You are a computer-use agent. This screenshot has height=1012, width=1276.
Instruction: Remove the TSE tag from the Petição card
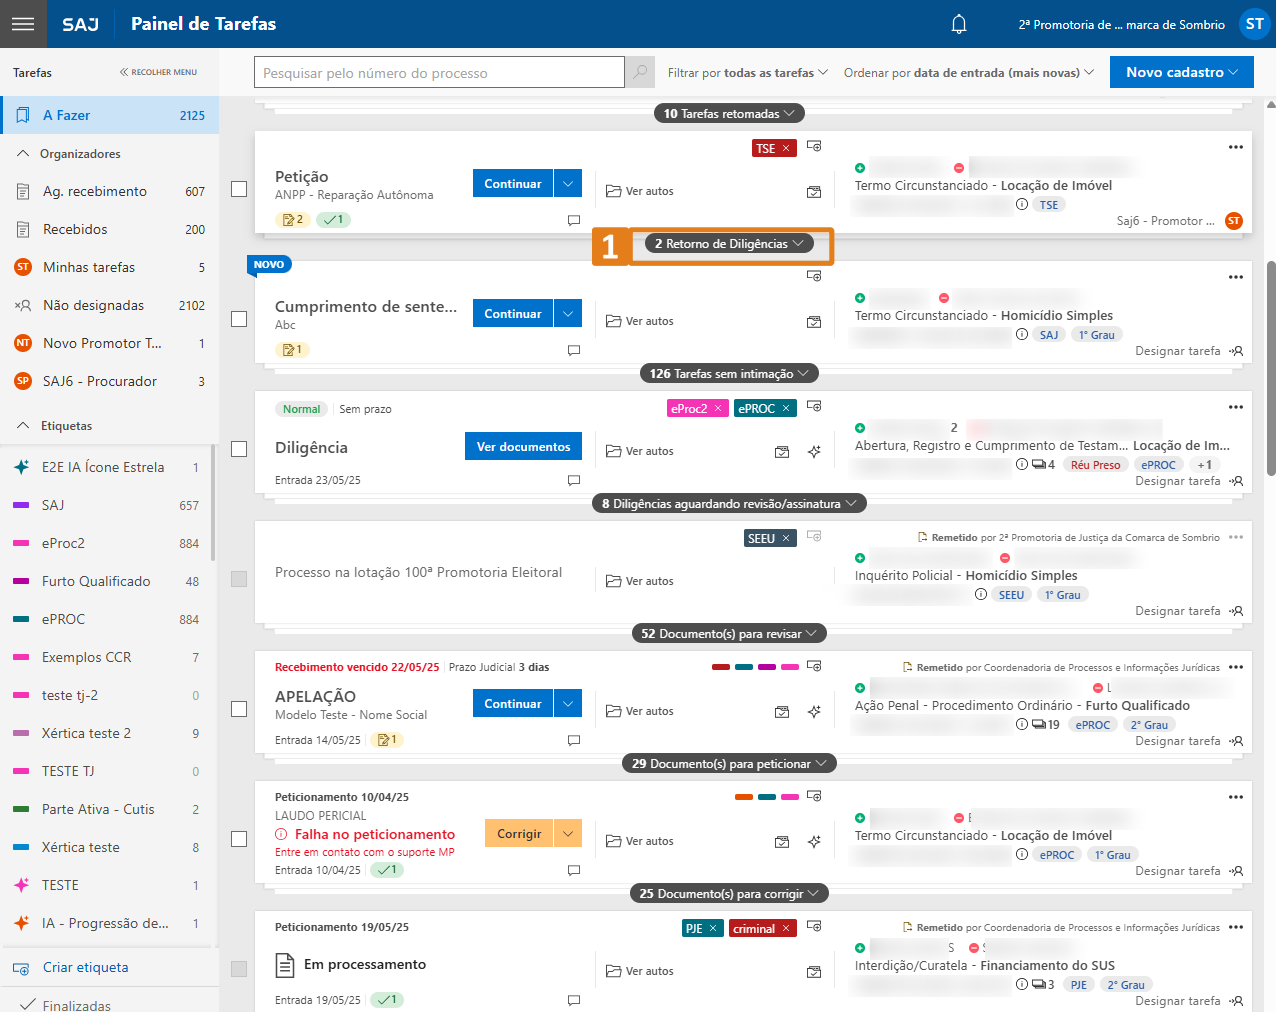(x=786, y=148)
